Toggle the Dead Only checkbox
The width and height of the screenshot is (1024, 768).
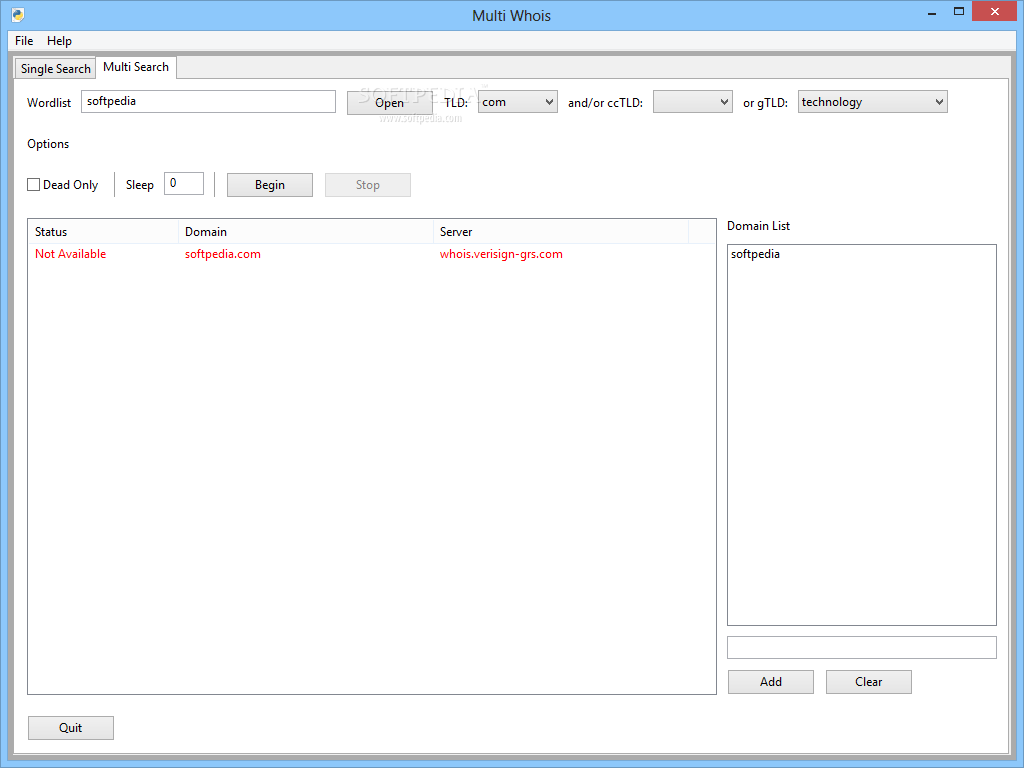coord(34,185)
